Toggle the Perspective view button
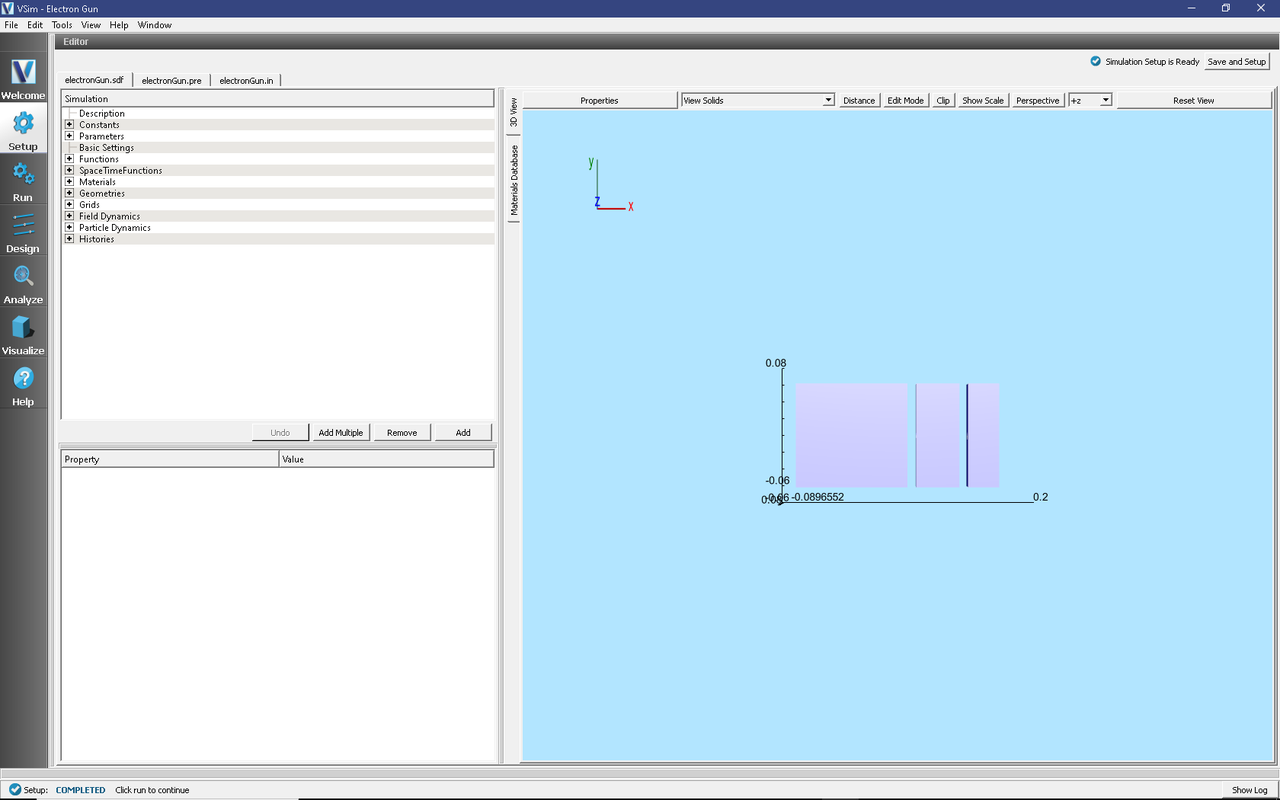Viewport: 1280px width, 800px height. tap(1037, 101)
